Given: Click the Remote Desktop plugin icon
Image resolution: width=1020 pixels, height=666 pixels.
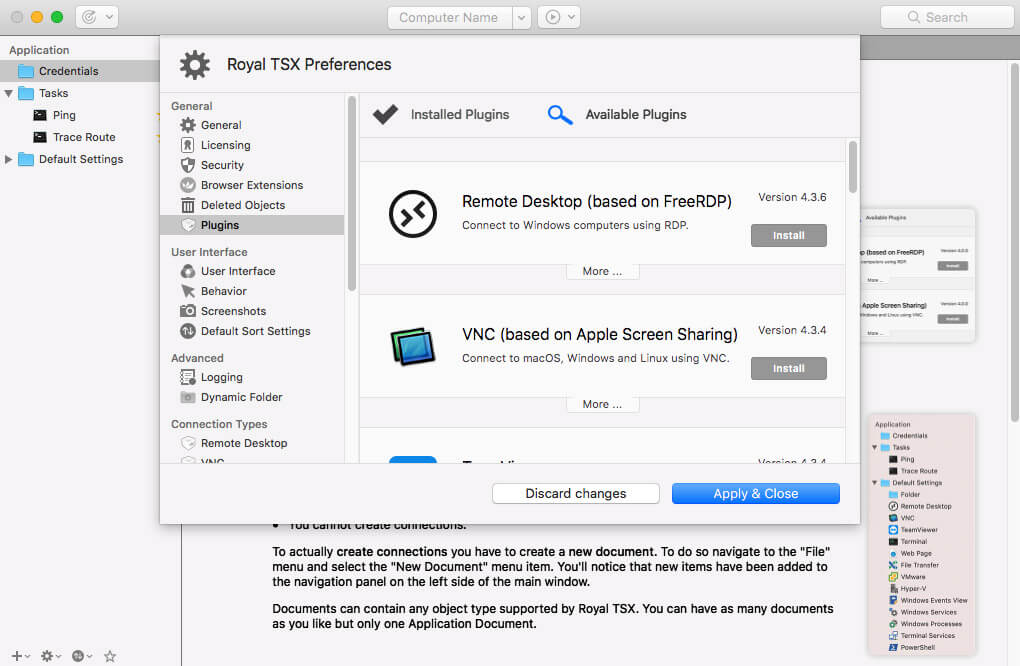Looking at the screenshot, I should 413,214.
